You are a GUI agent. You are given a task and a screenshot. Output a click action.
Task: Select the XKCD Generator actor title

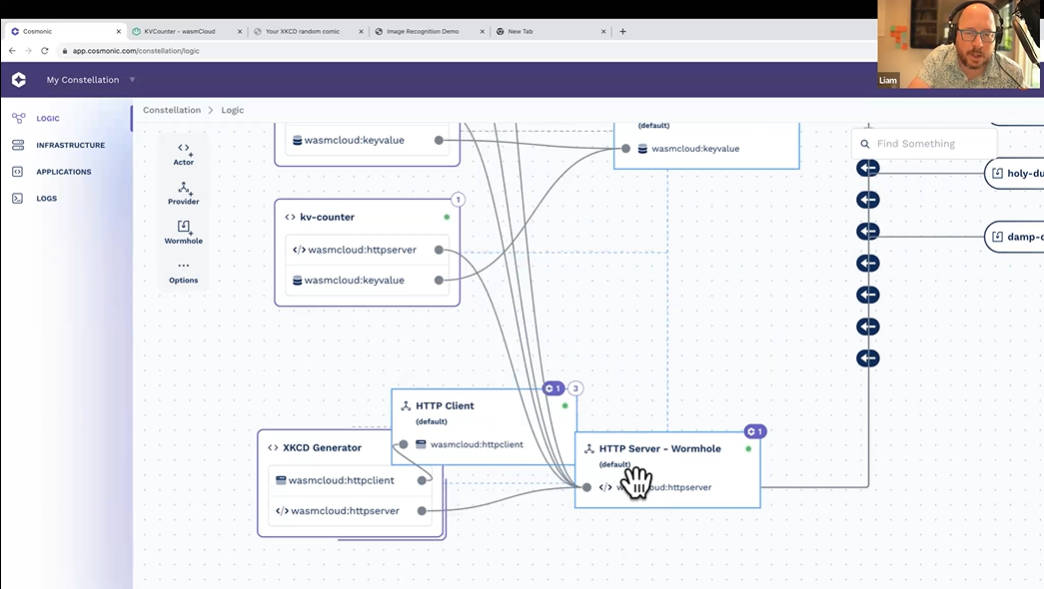(x=322, y=447)
